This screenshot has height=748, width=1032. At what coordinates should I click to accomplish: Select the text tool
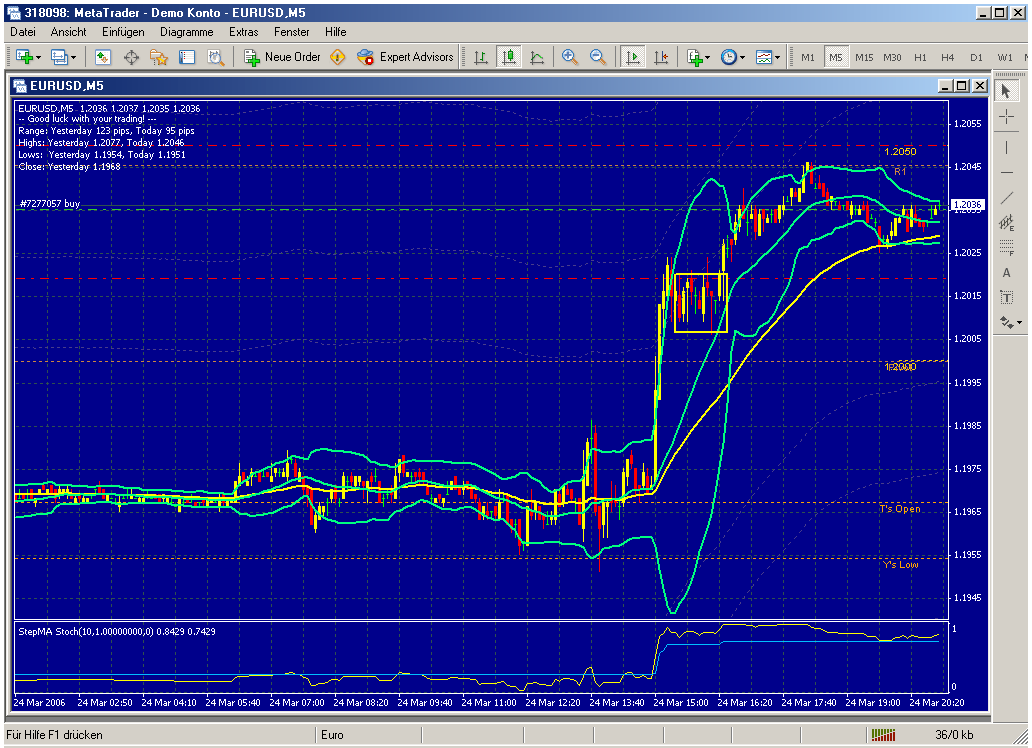coord(1006,273)
